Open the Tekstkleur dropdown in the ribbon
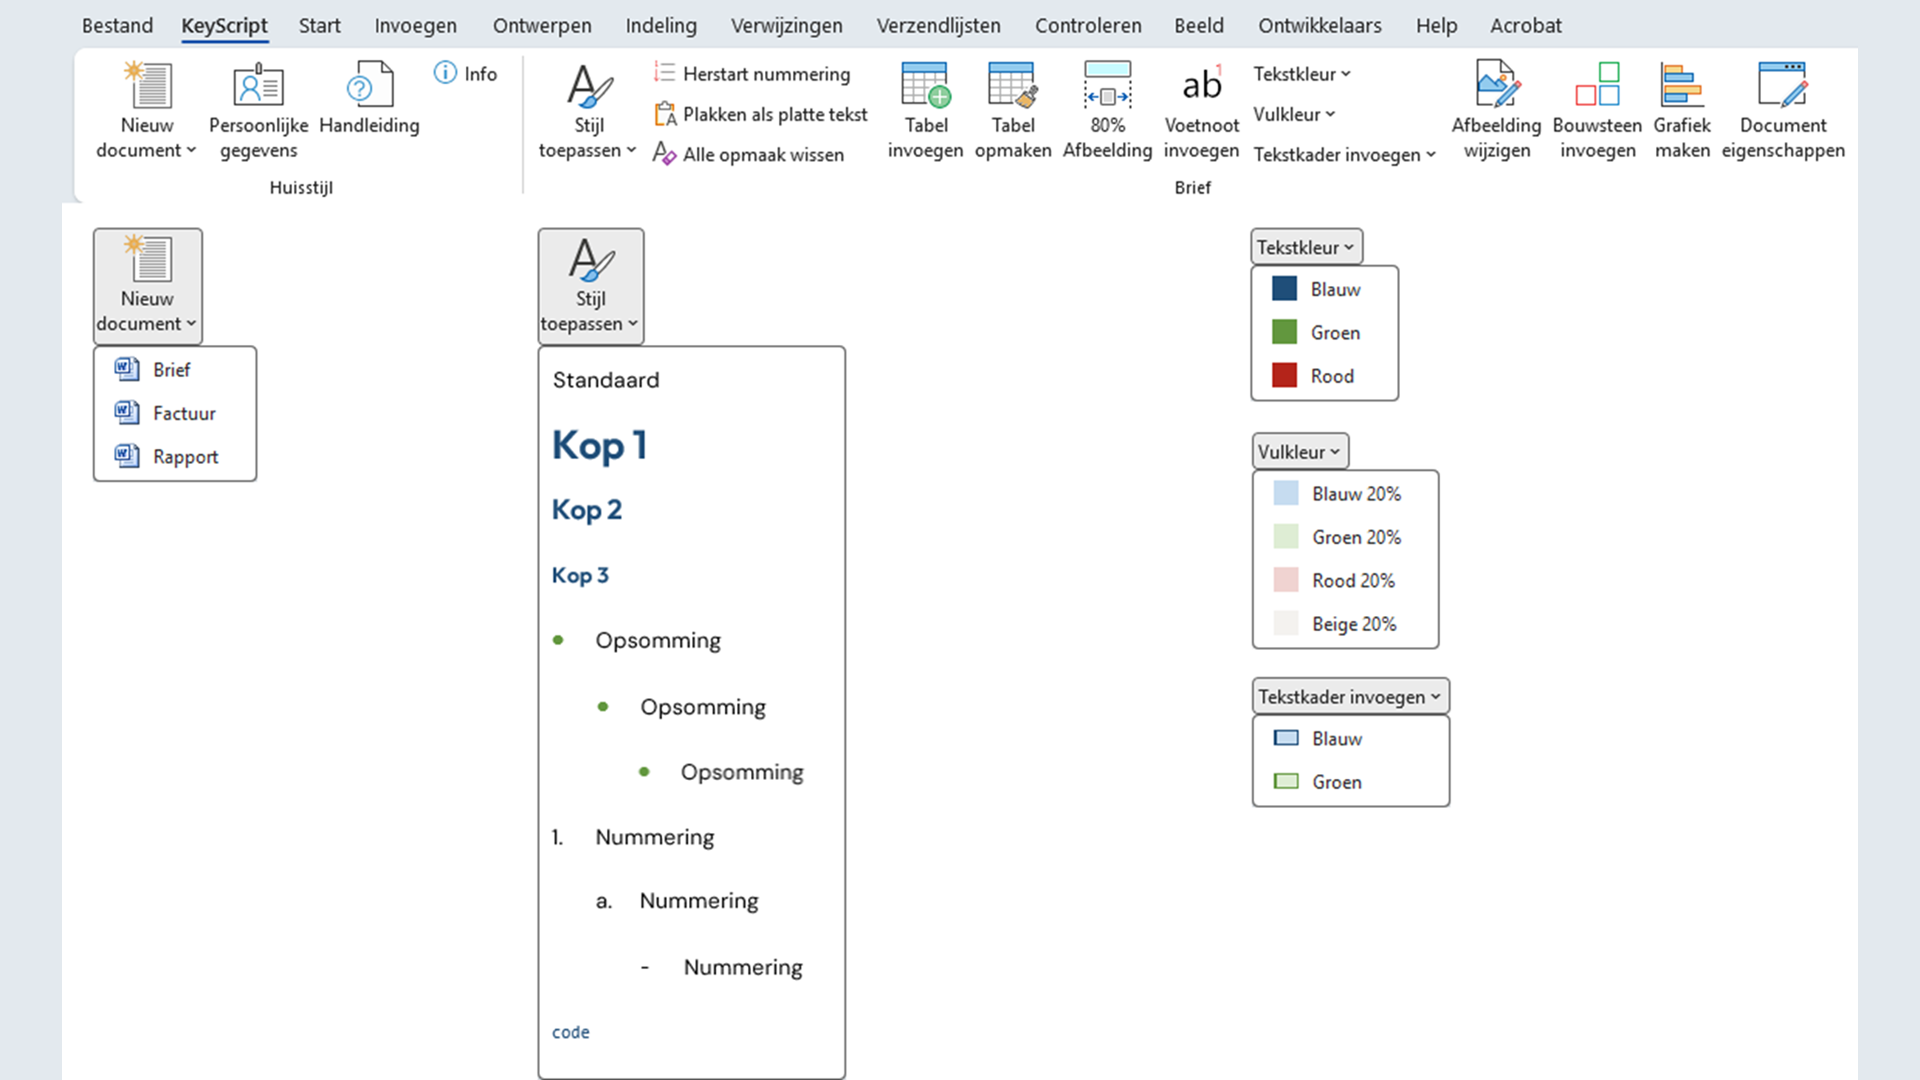Screen dimensions: 1920x1080 (x=1302, y=74)
